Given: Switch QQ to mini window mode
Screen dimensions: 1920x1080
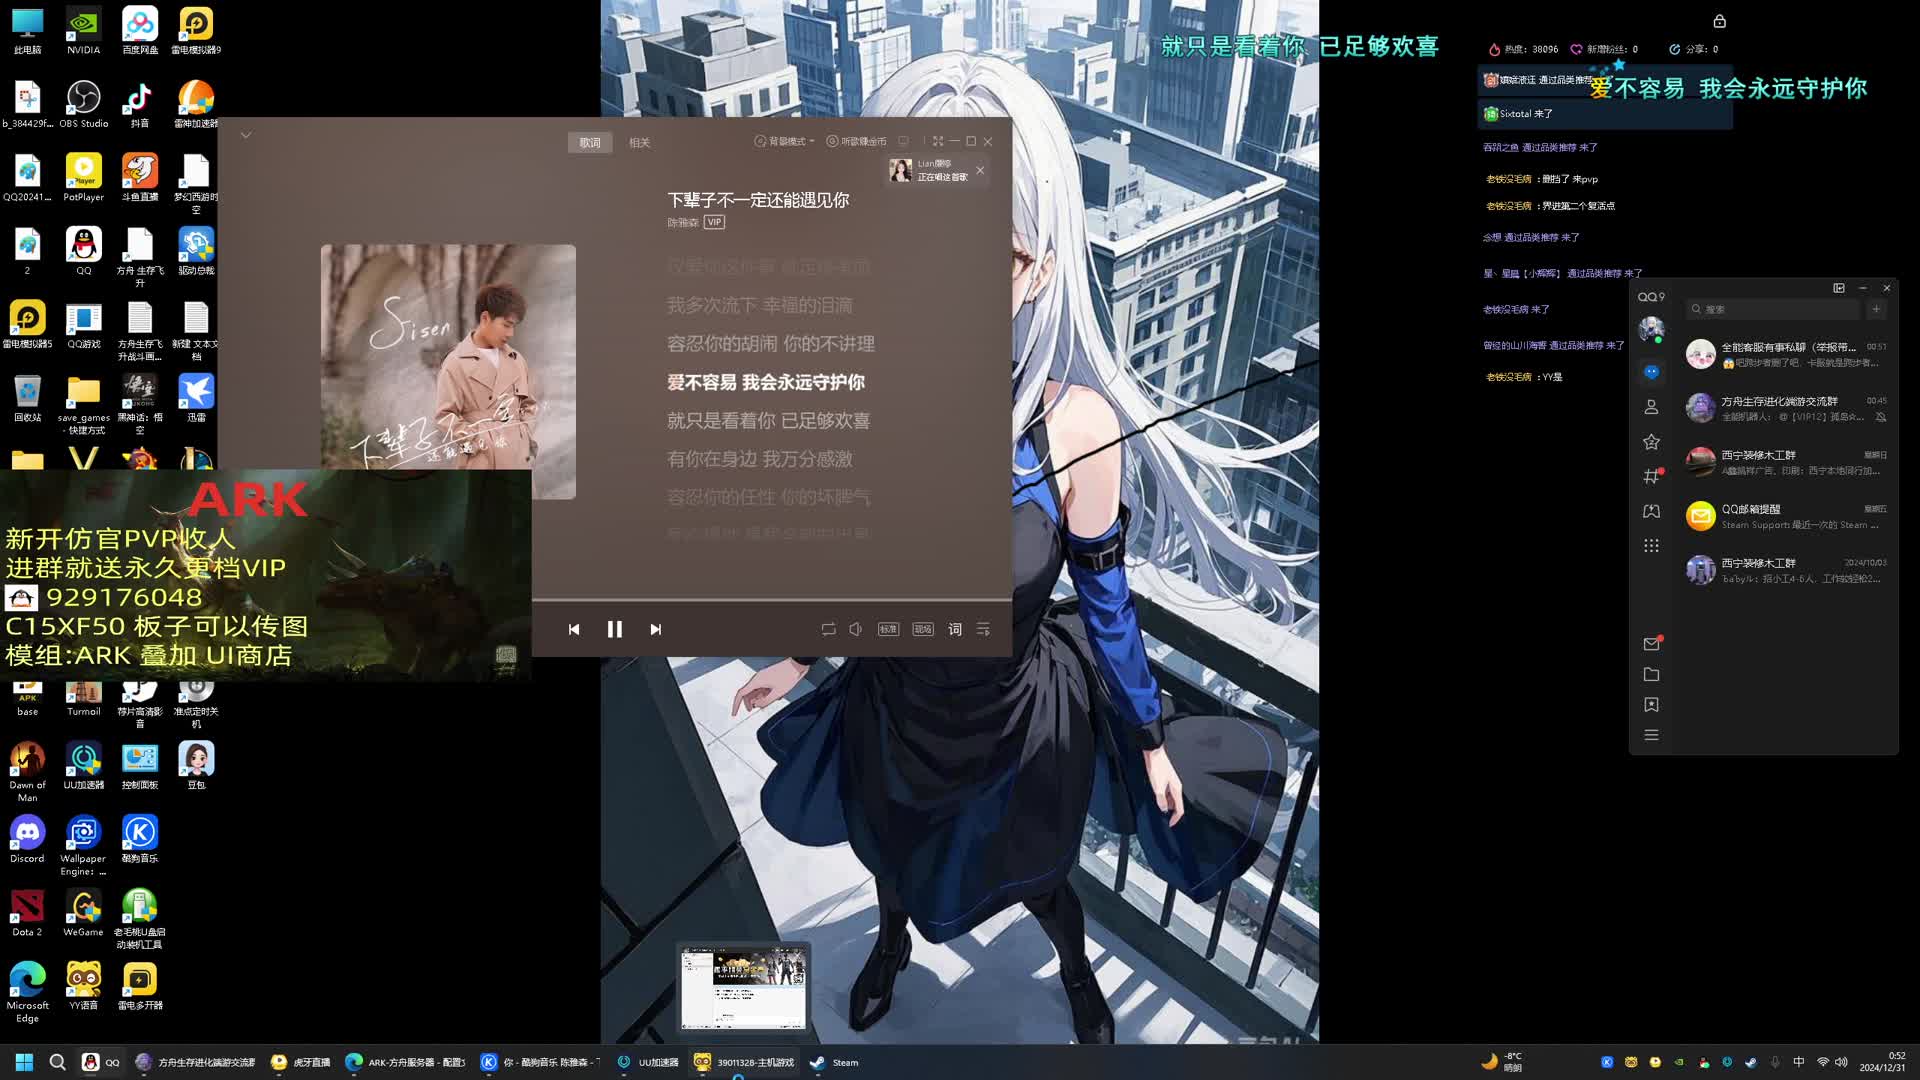Looking at the screenshot, I should pyautogui.click(x=1839, y=288).
